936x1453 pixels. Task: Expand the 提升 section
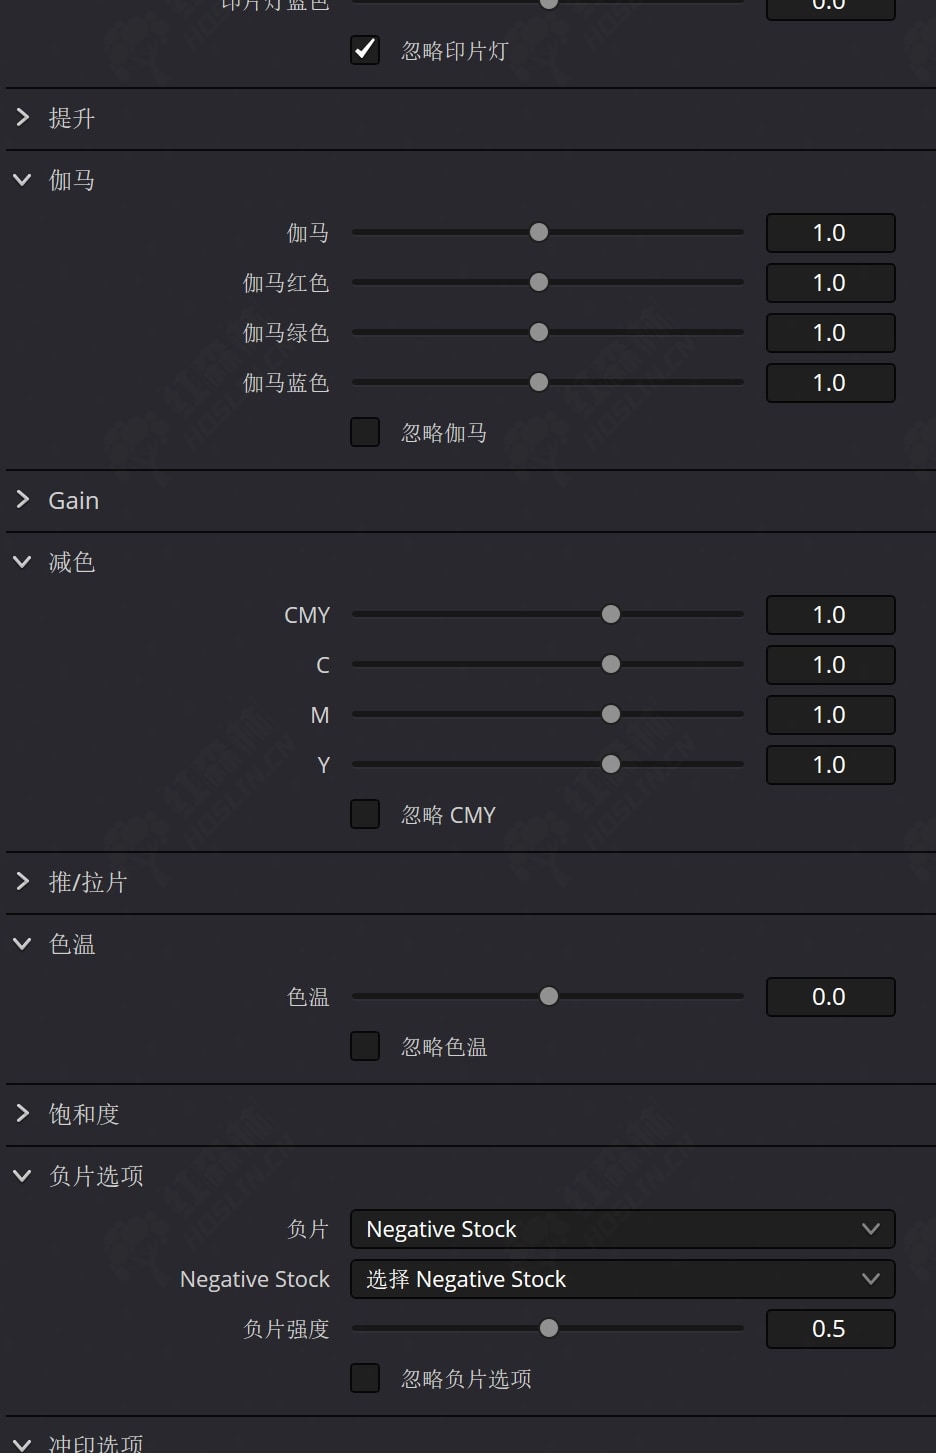pos(23,118)
